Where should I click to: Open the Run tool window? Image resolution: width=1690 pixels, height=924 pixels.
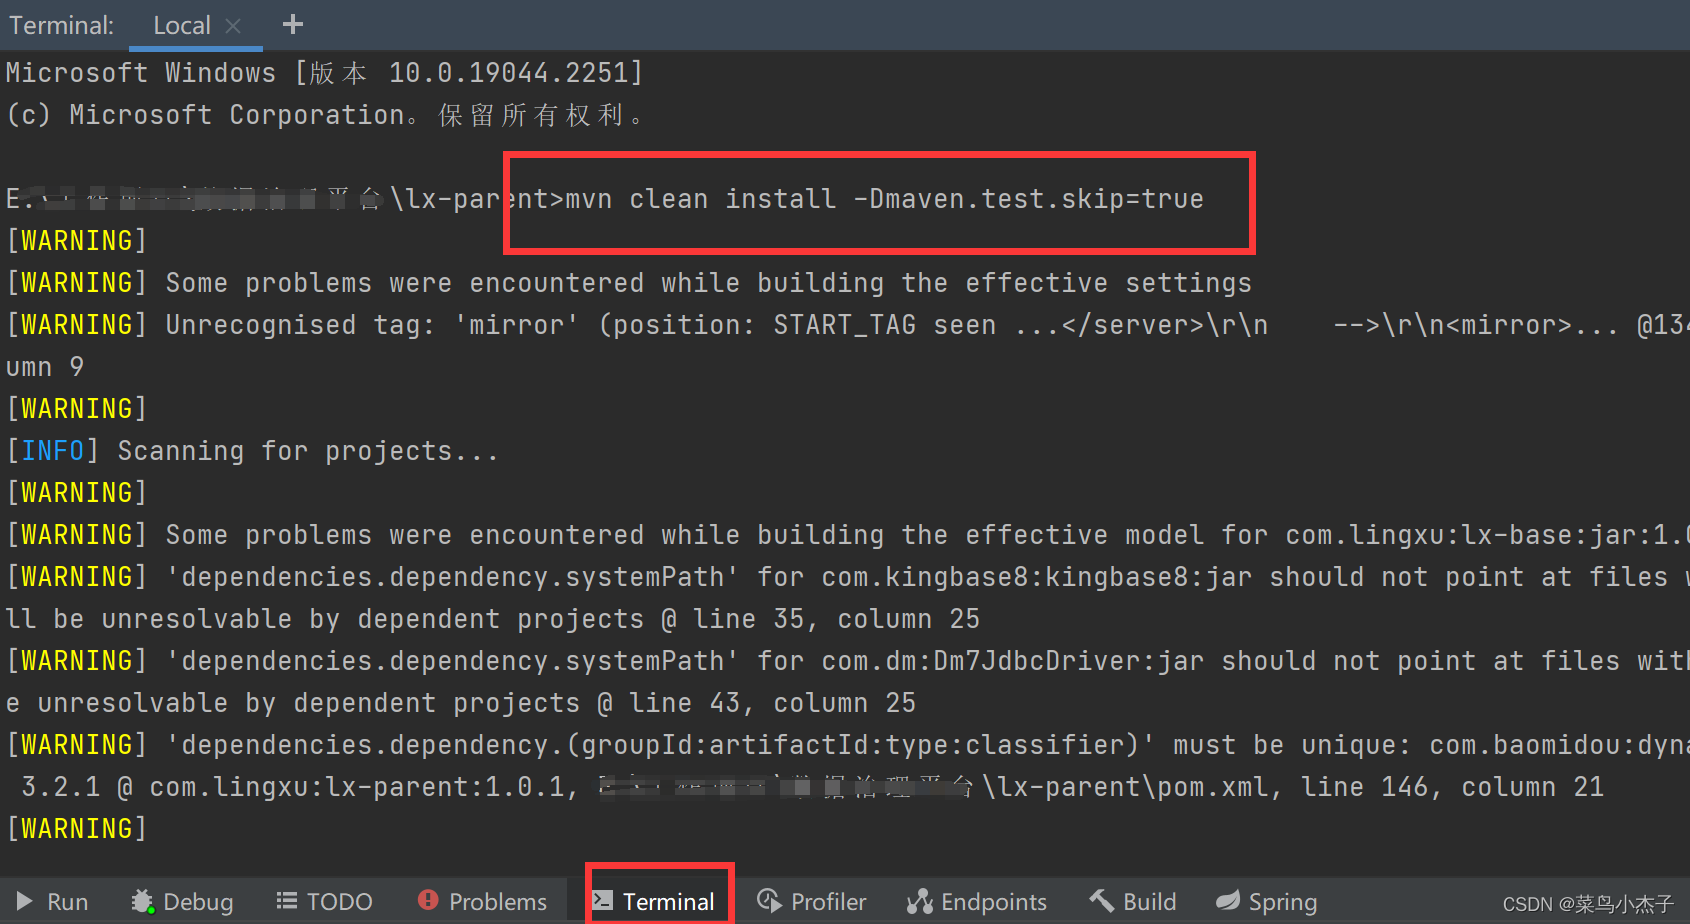(53, 902)
